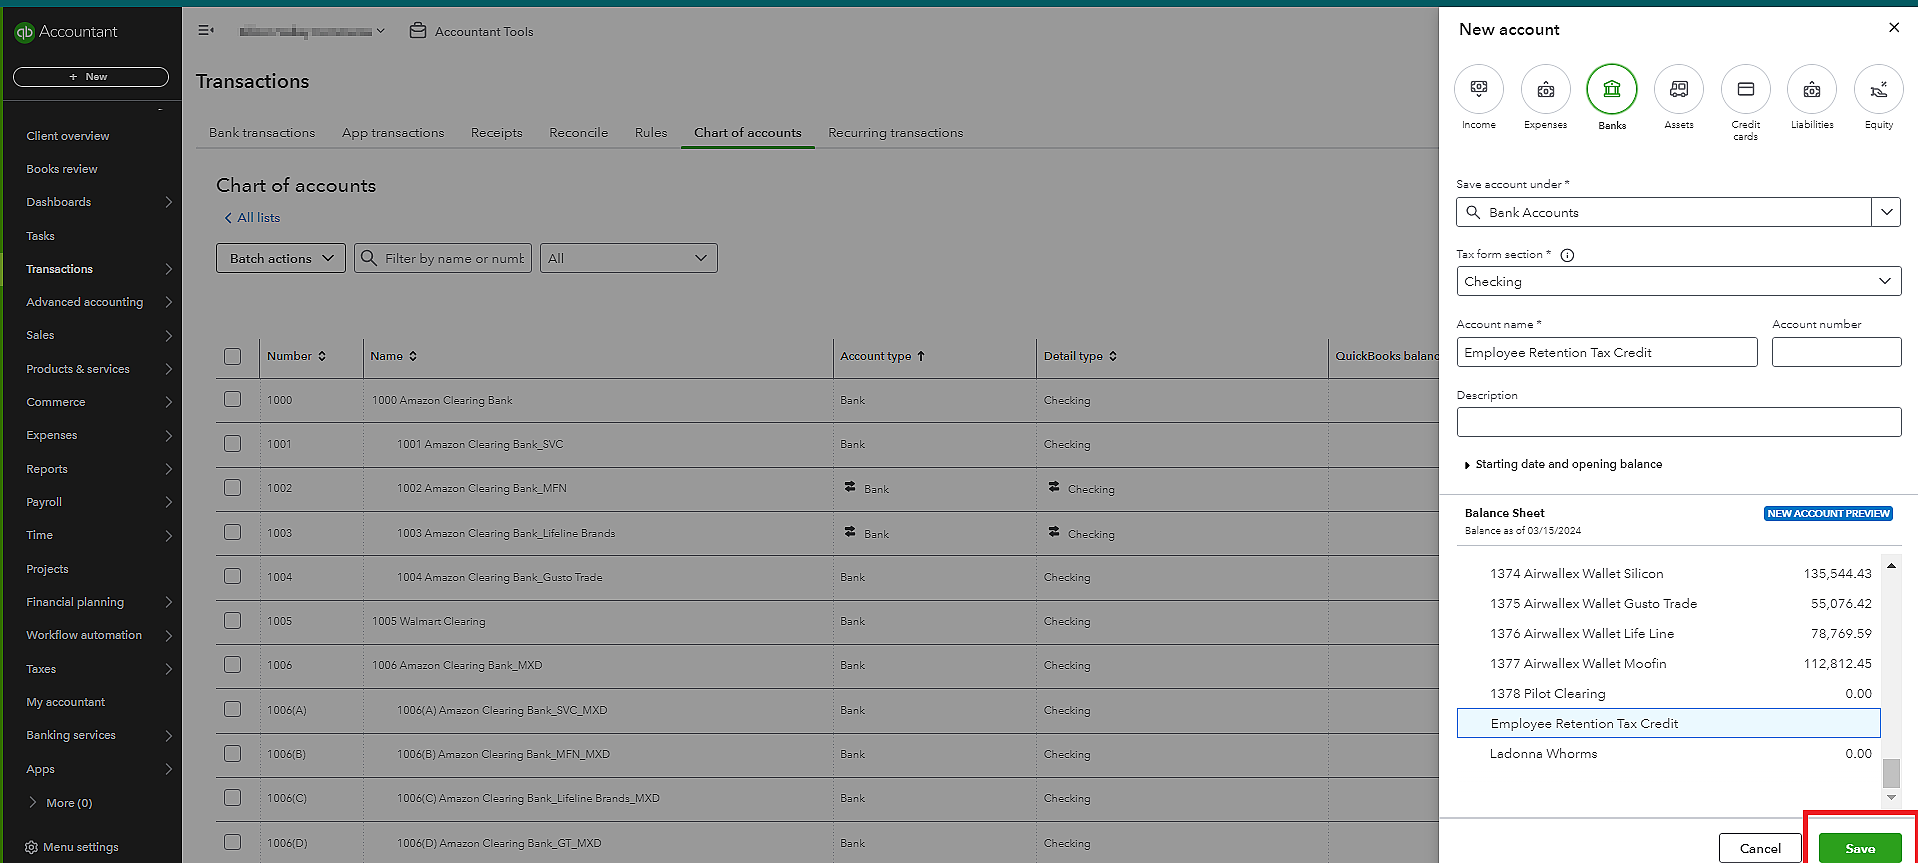This screenshot has height=863, width=1918.
Task: Expand the More (0) section
Action: [x=60, y=803]
